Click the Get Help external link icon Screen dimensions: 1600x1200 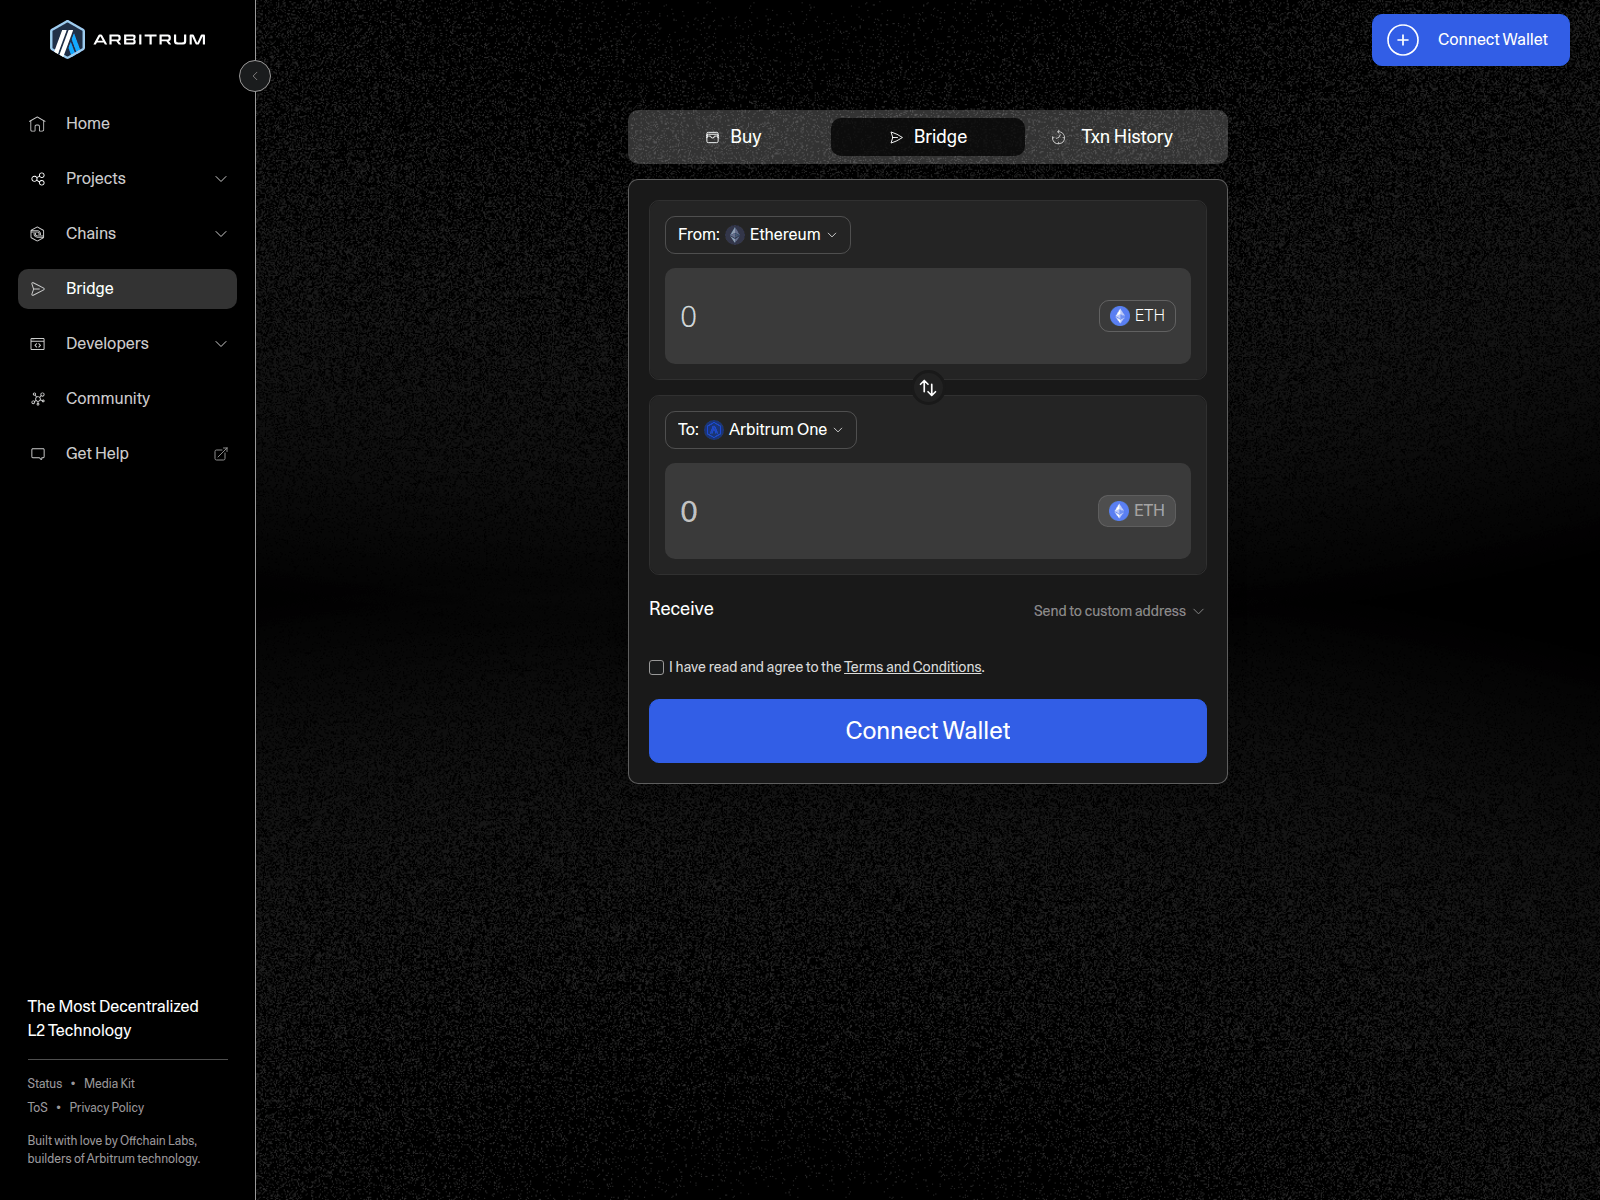pos(221,454)
